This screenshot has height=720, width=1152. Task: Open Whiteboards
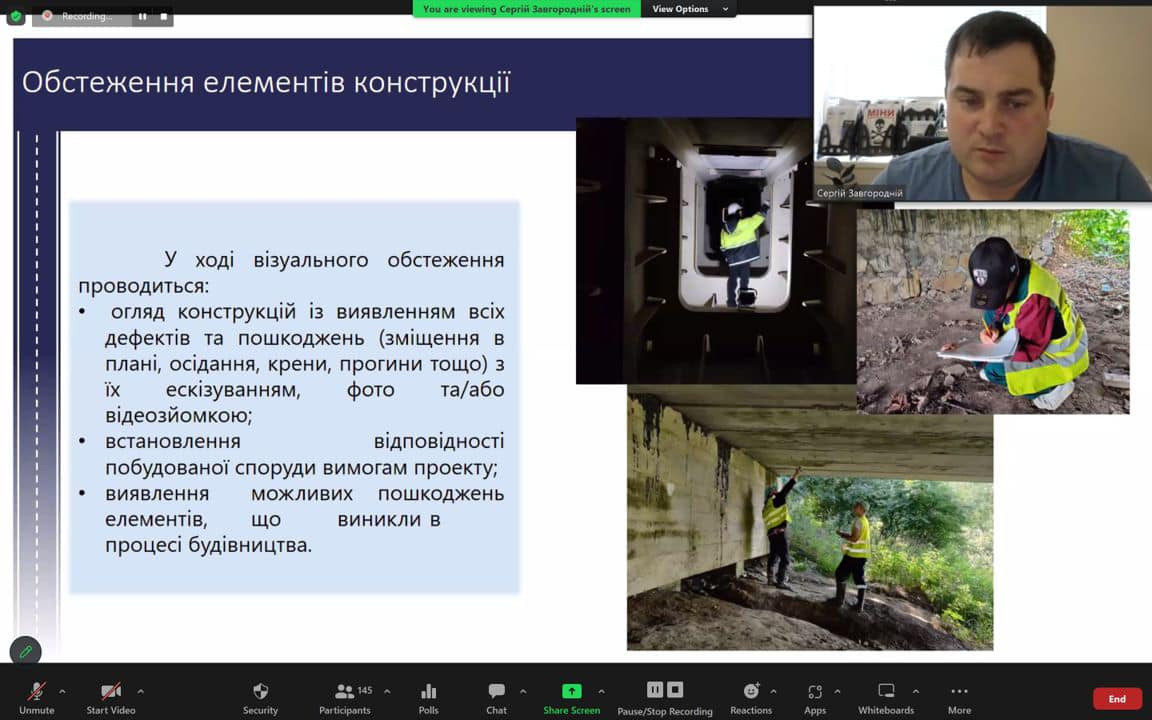pyautogui.click(x=886, y=697)
